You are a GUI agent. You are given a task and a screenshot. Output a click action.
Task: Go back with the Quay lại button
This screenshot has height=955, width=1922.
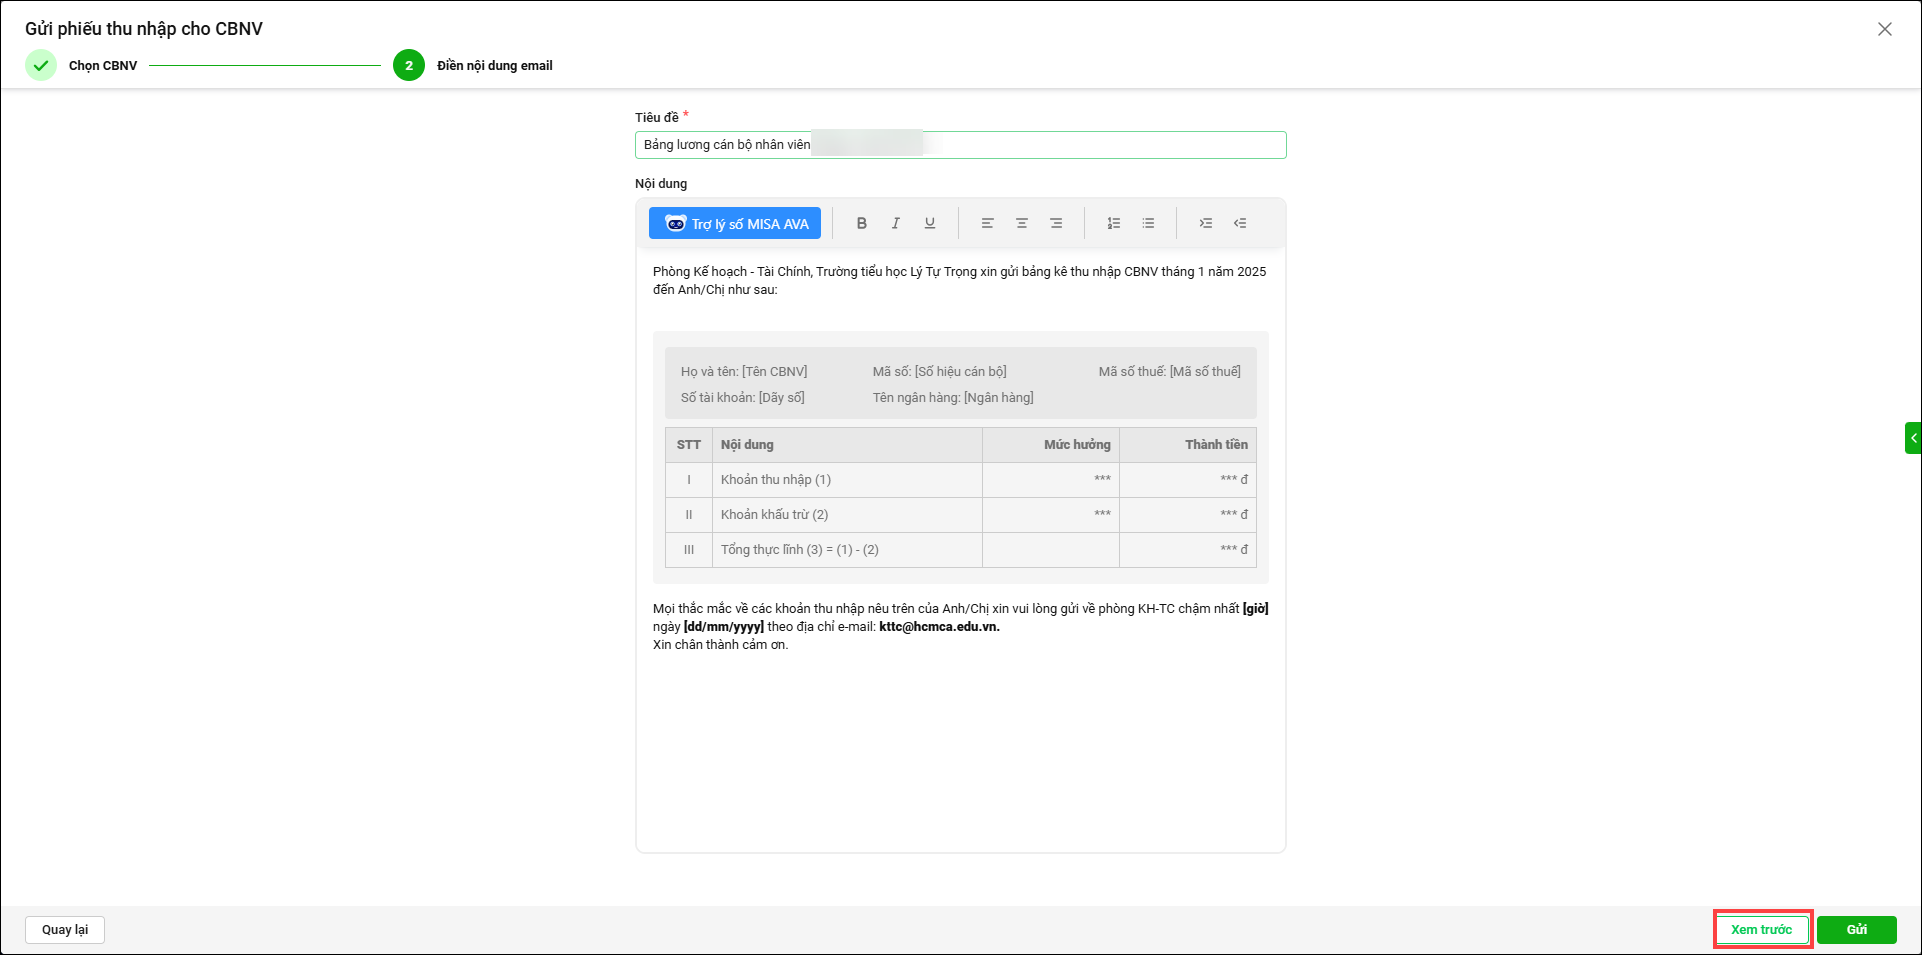[x=65, y=929]
